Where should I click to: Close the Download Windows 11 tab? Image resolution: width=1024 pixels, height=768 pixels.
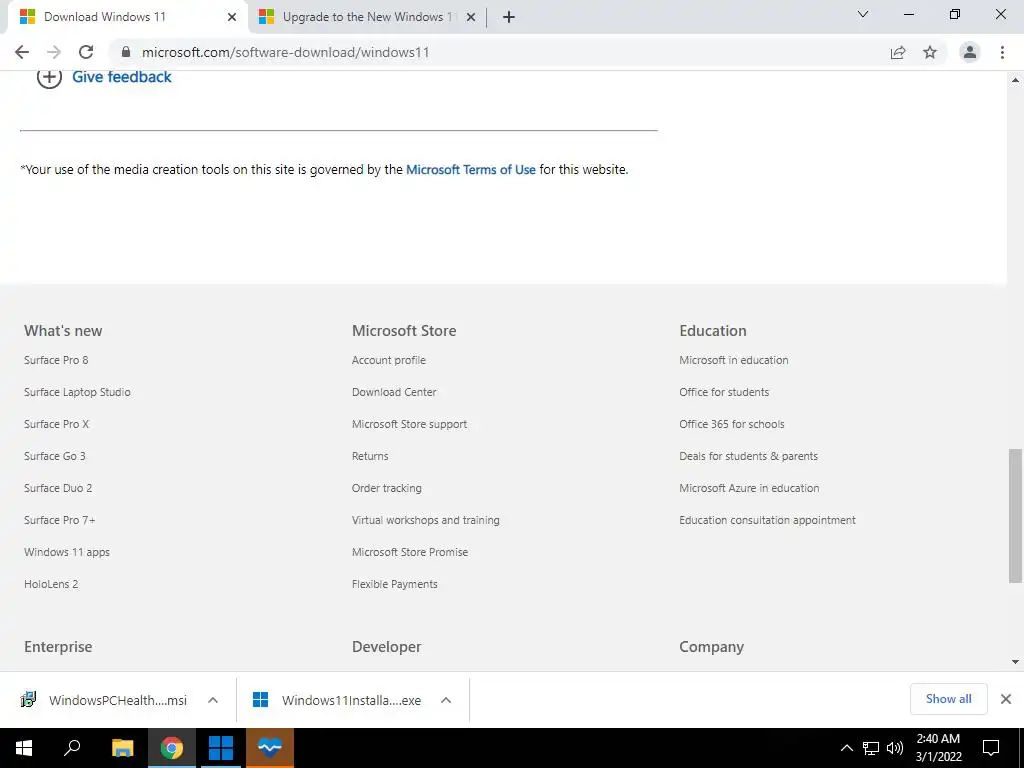coord(232,17)
